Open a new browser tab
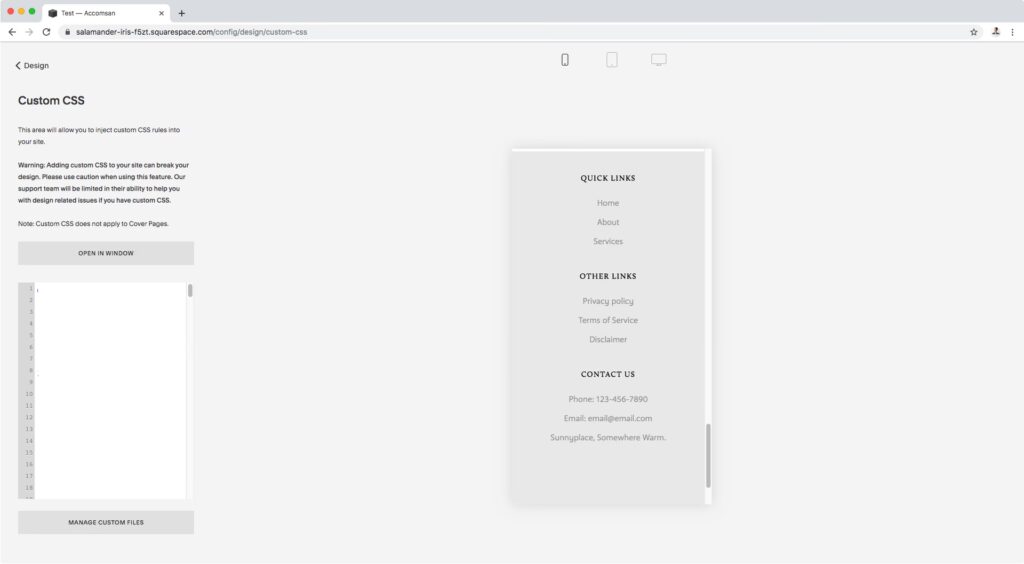 tap(181, 13)
